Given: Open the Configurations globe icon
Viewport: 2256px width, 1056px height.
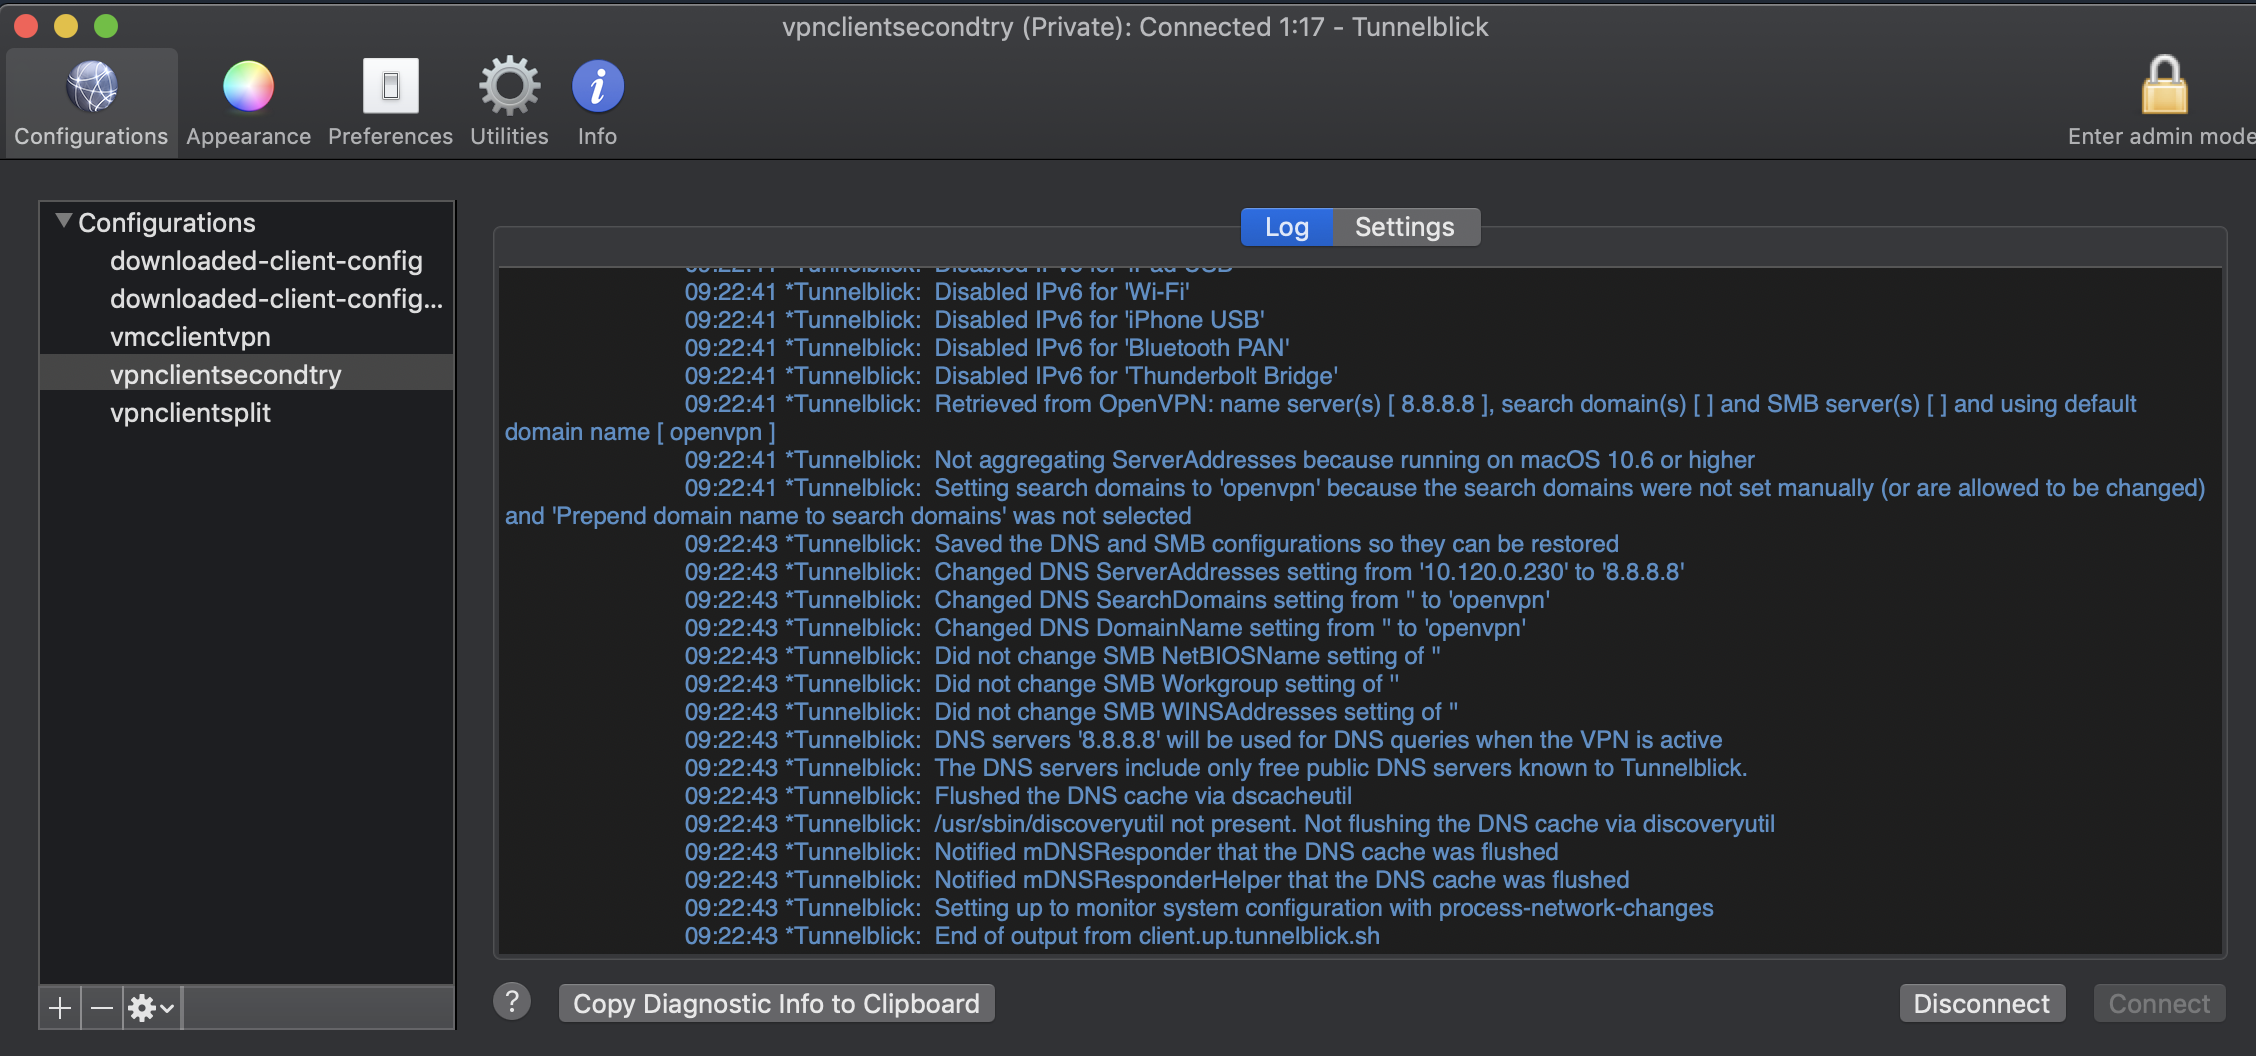Looking at the screenshot, I should [x=91, y=88].
